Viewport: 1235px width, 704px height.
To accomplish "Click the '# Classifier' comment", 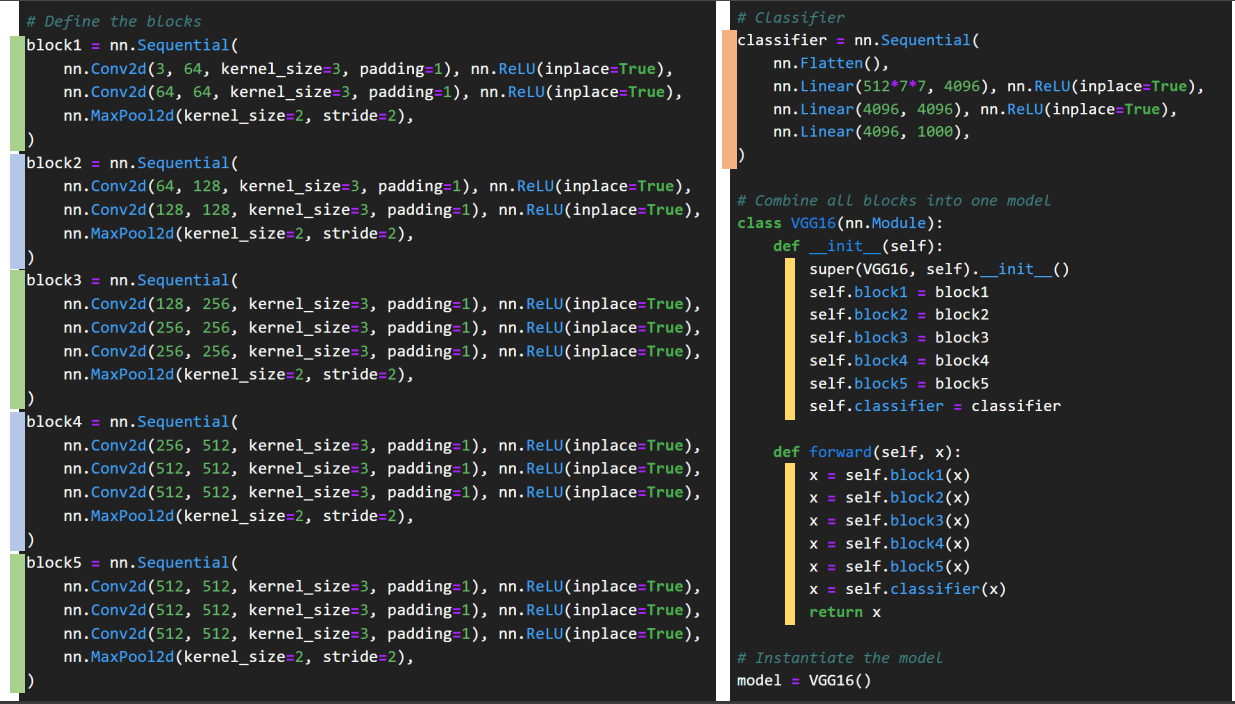I will pyautogui.click(x=791, y=17).
